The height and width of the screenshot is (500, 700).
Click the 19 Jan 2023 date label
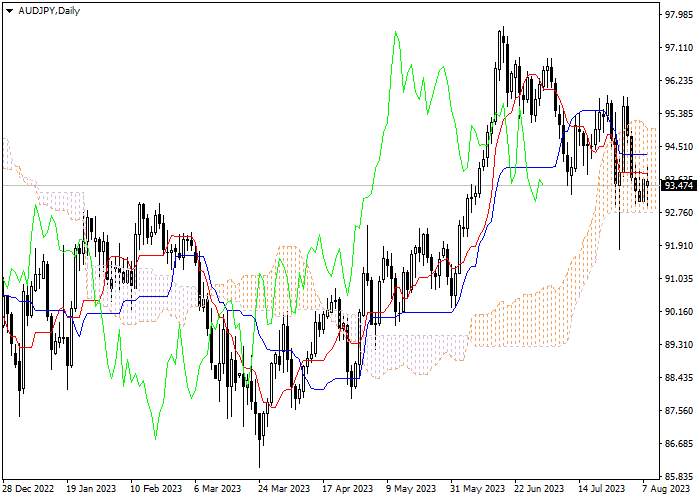[91, 489]
